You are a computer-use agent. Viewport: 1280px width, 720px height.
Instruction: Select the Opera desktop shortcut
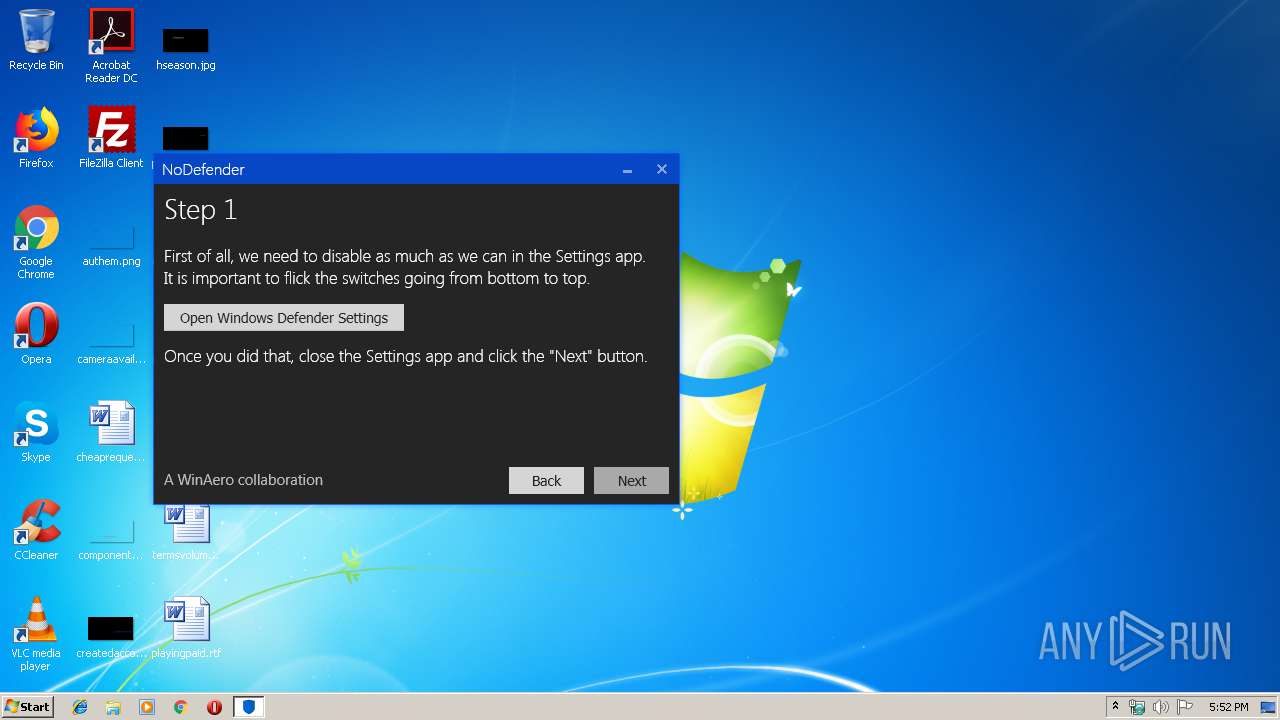(x=36, y=334)
